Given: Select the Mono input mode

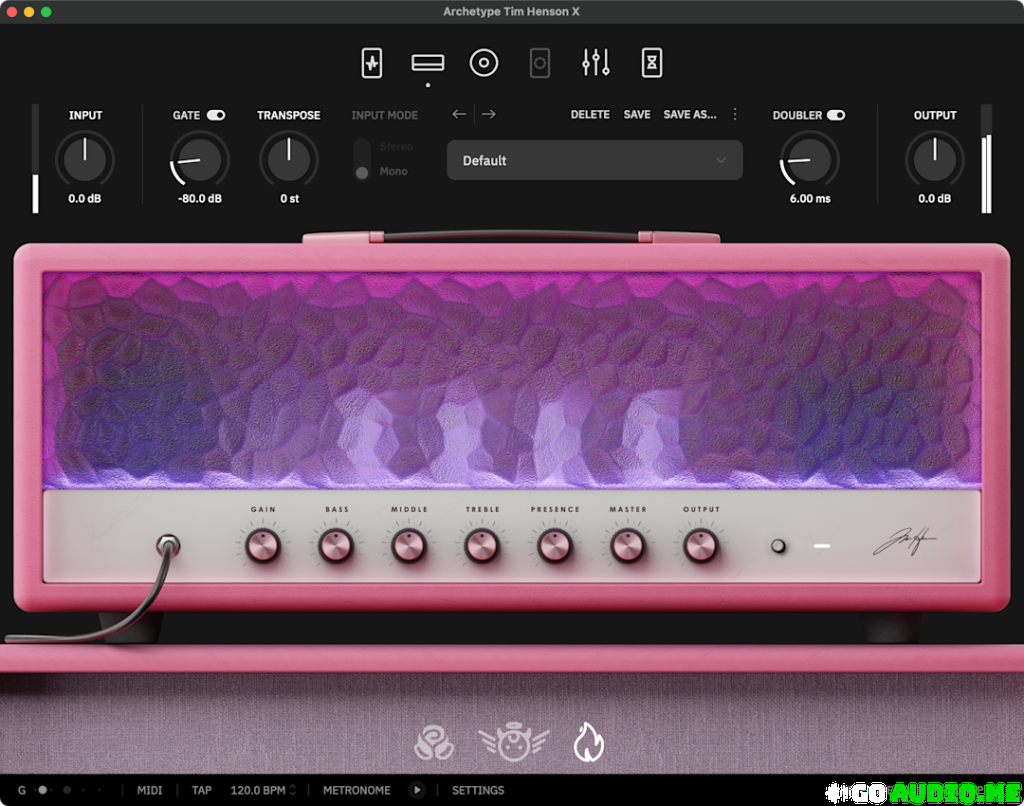Looking at the screenshot, I should 361,170.
